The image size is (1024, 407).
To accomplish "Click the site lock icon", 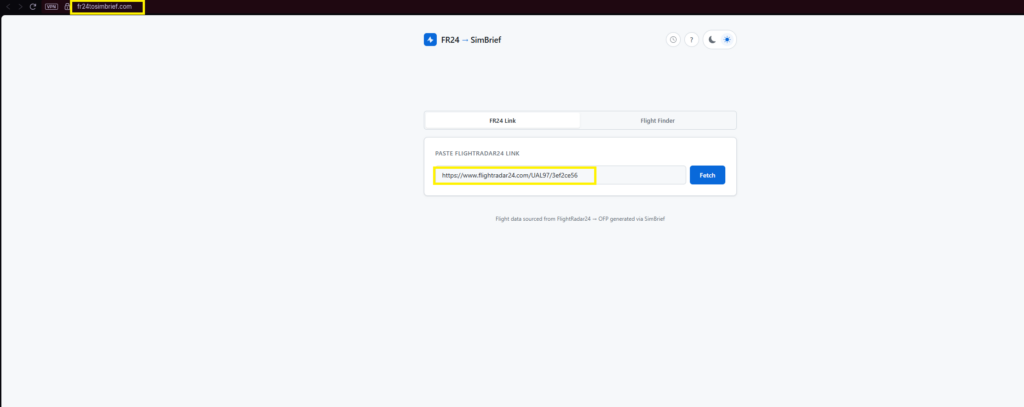I will click(67, 7).
